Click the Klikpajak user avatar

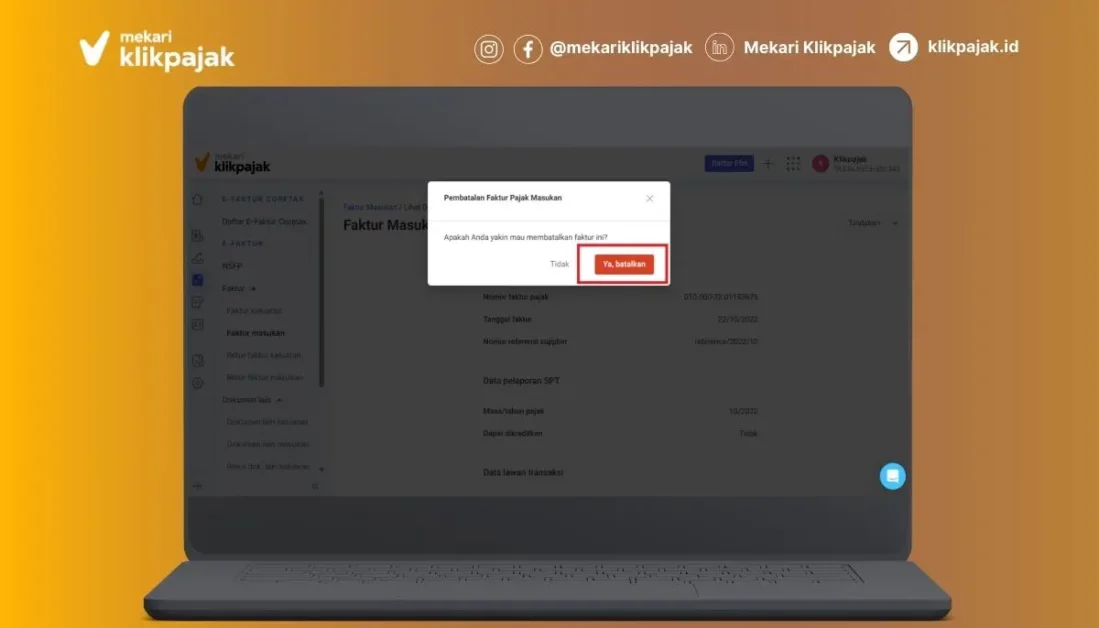820,163
